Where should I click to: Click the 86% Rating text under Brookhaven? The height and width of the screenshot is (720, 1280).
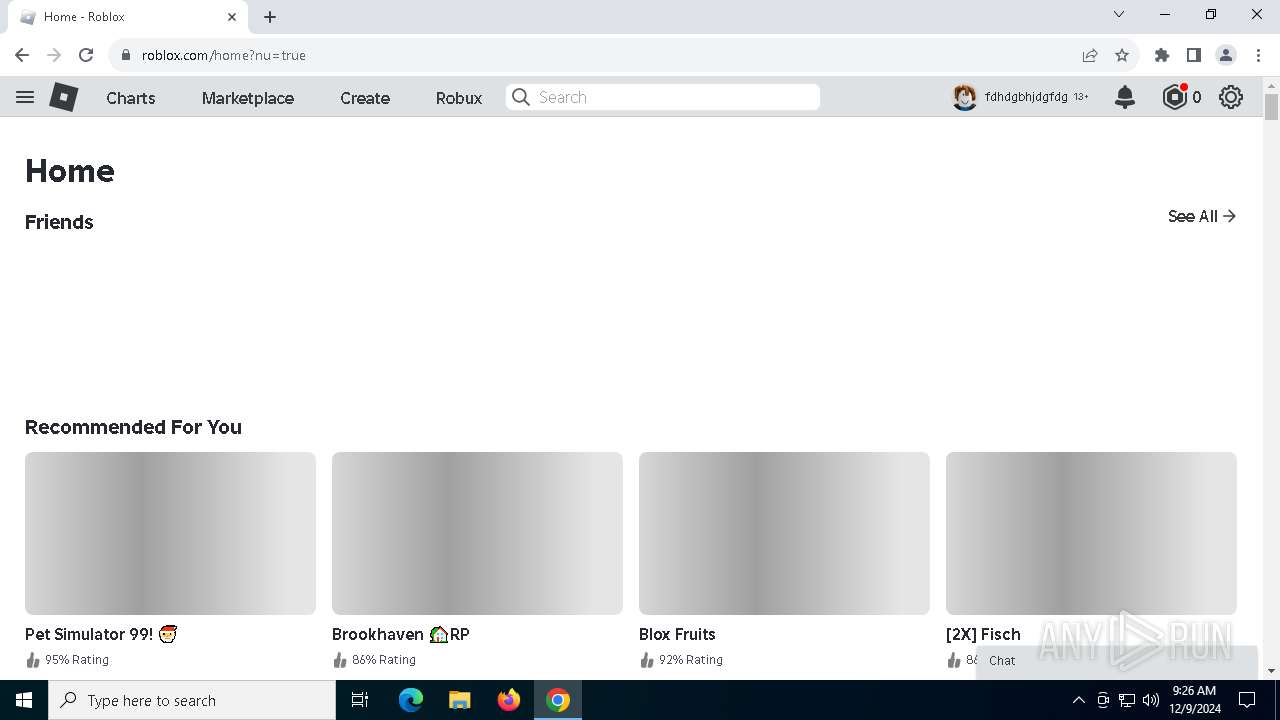coord(384,660)
